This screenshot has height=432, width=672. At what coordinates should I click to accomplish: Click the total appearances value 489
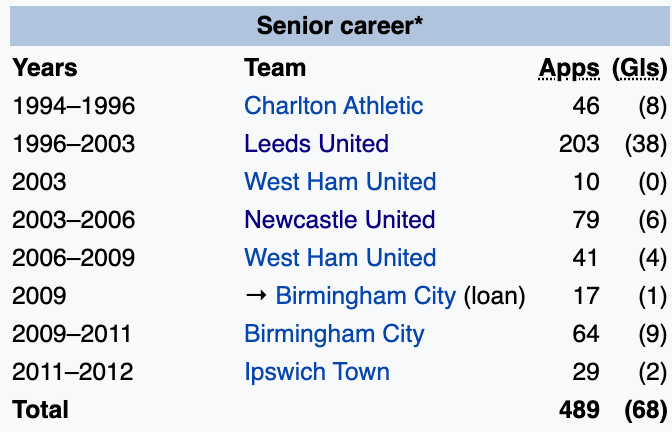click(x=579, y=410)
